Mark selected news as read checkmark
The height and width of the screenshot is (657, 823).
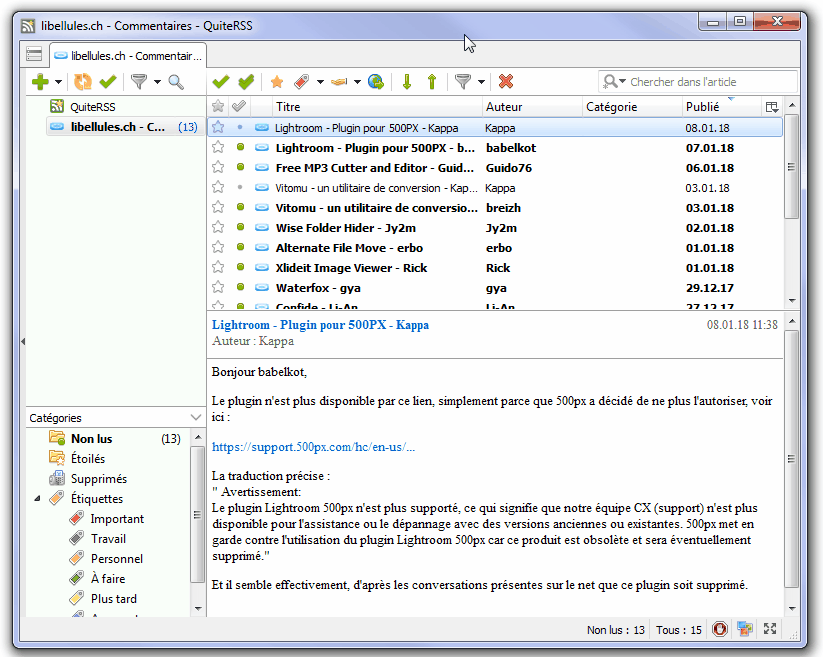[221, 82]
